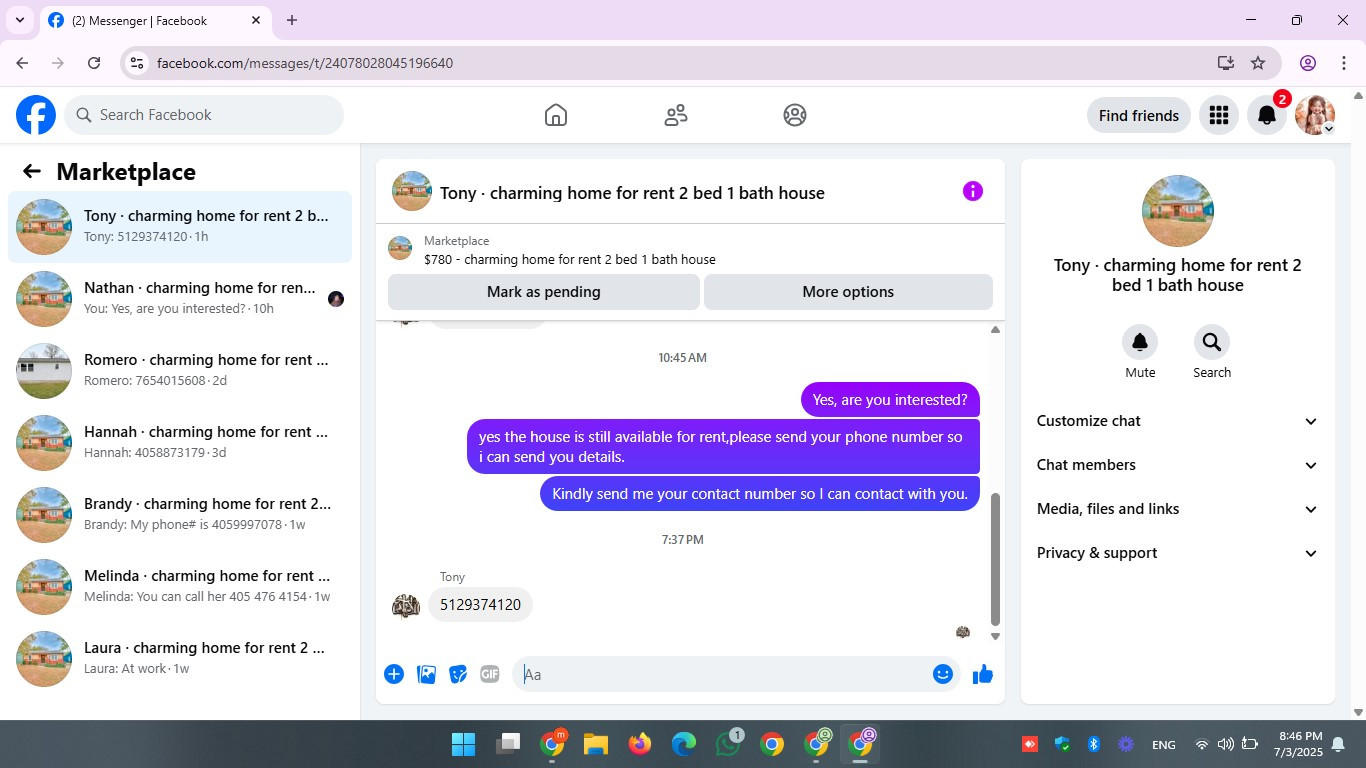Open a new browser tab
This screenshot has width=1366, height=768.
pos(292,20)
